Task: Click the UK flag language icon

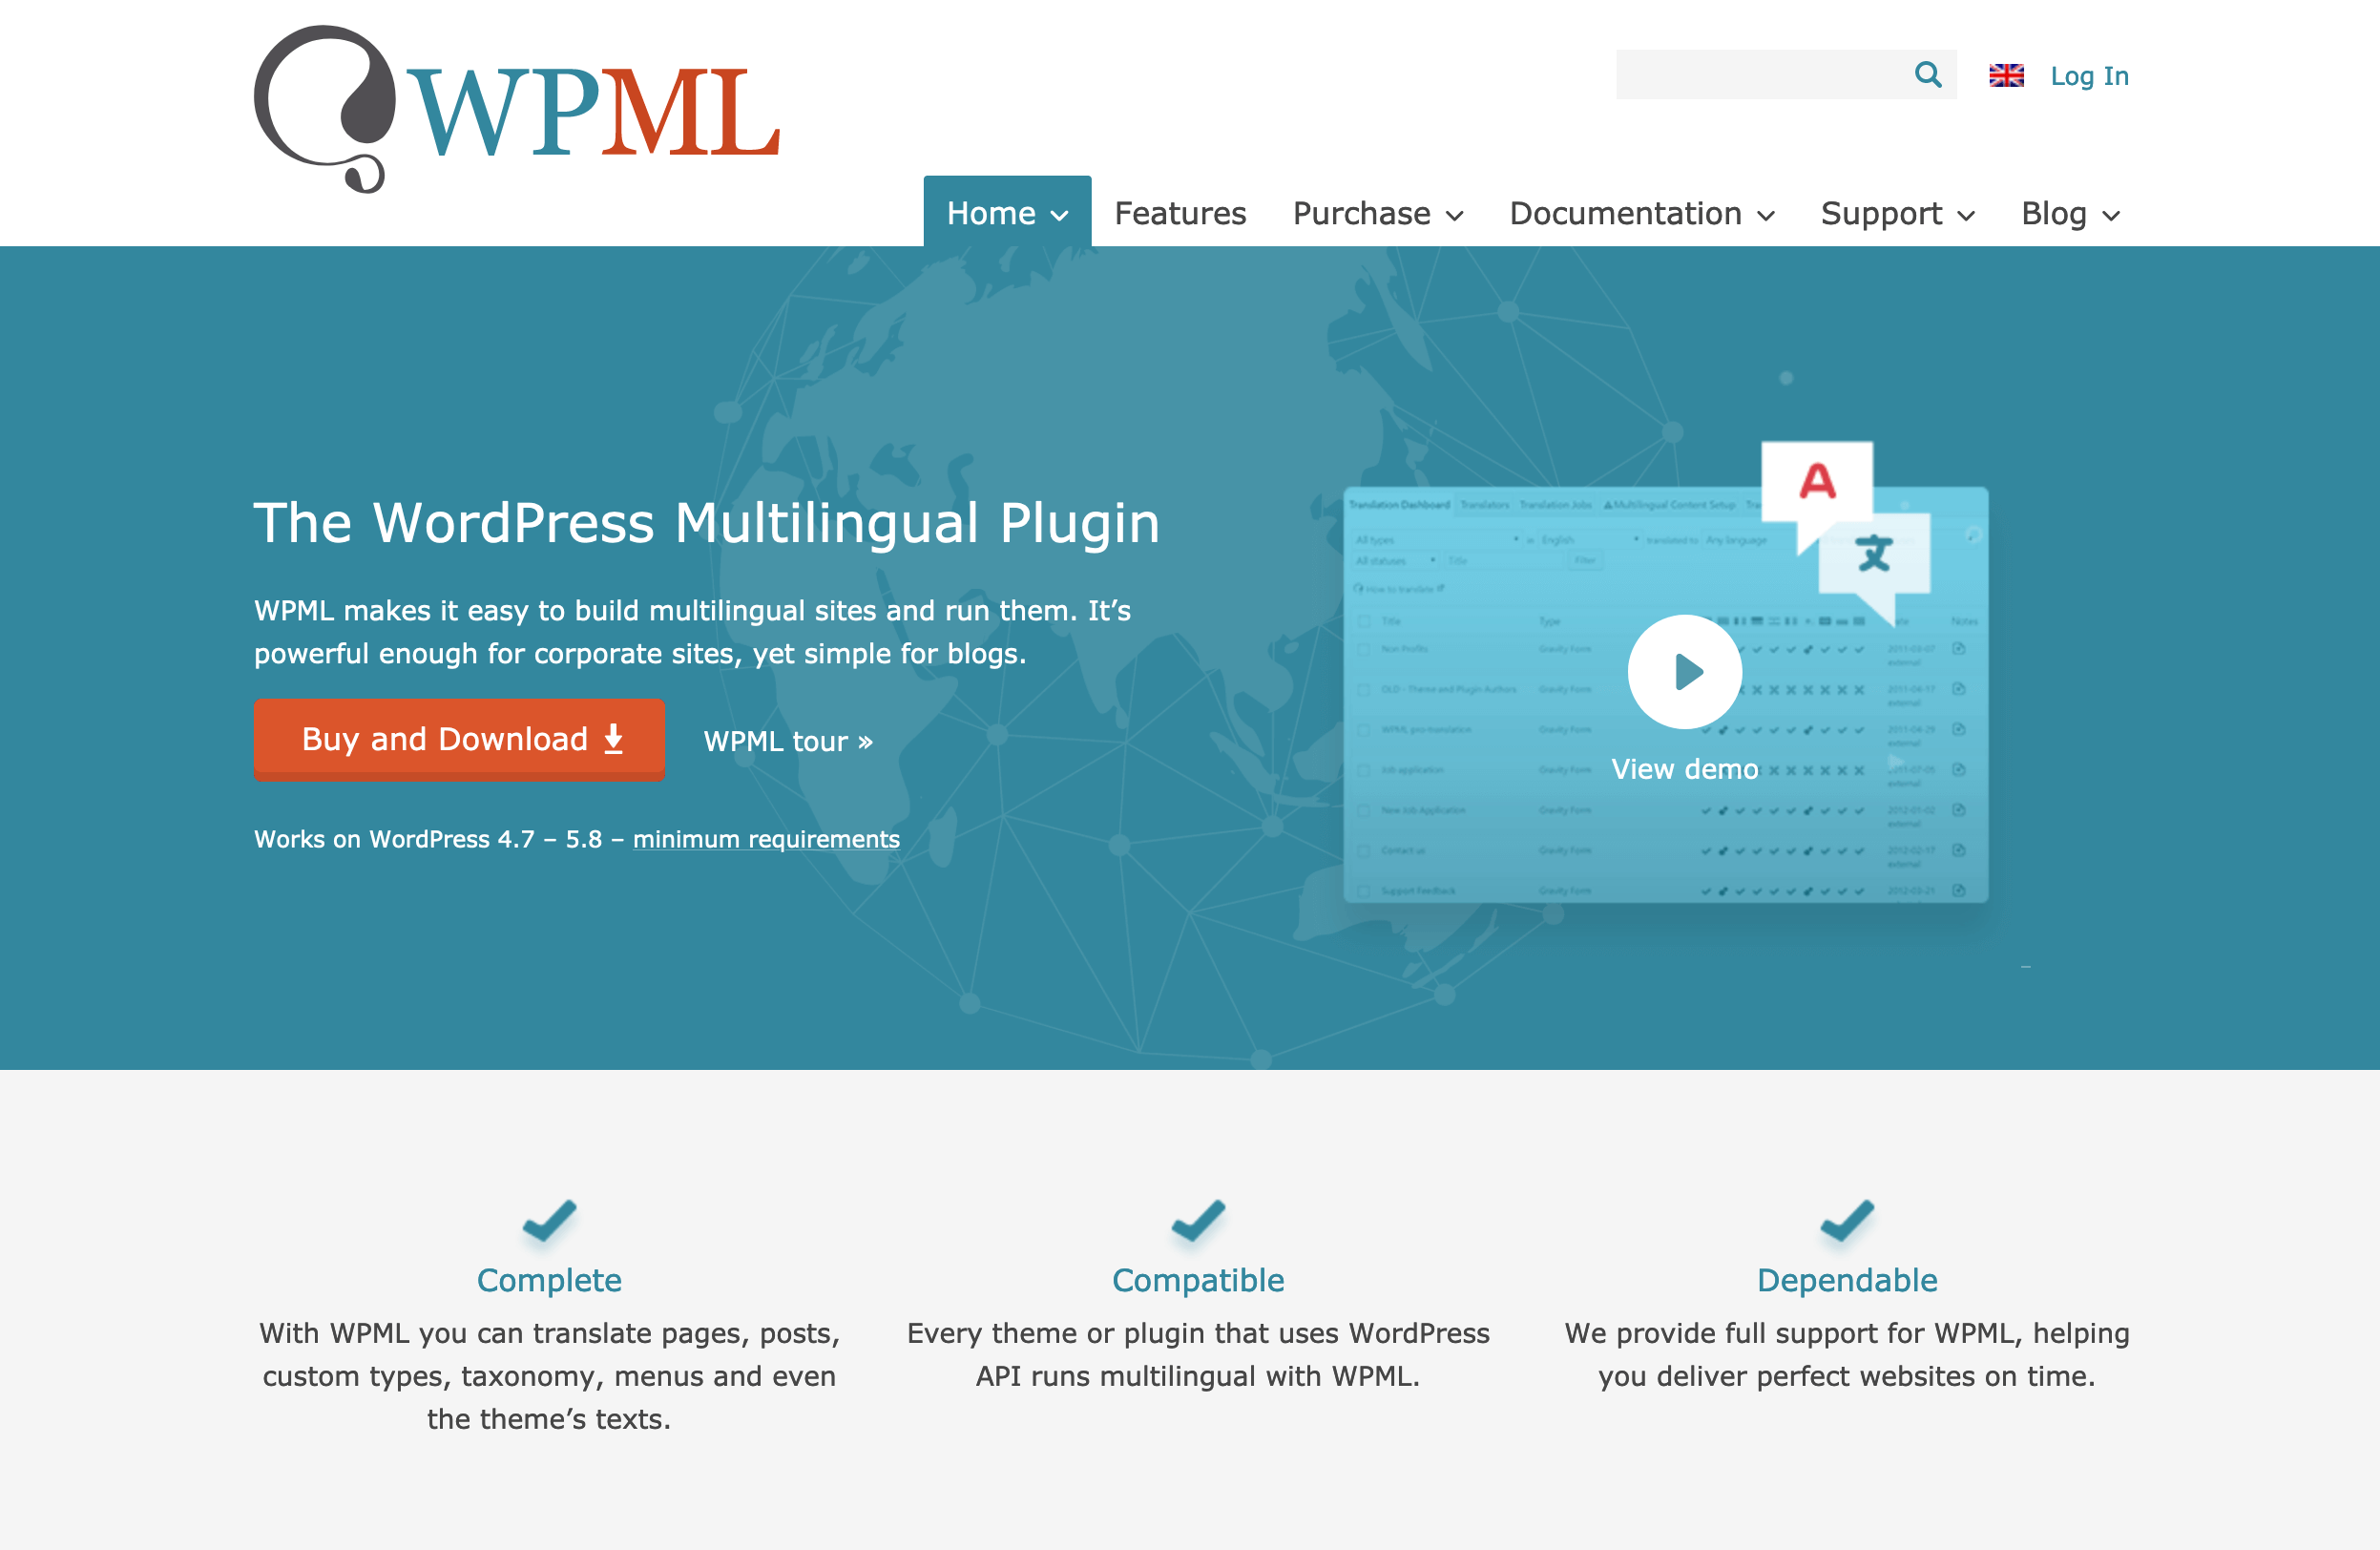Action: click(x=2004, y=74)
